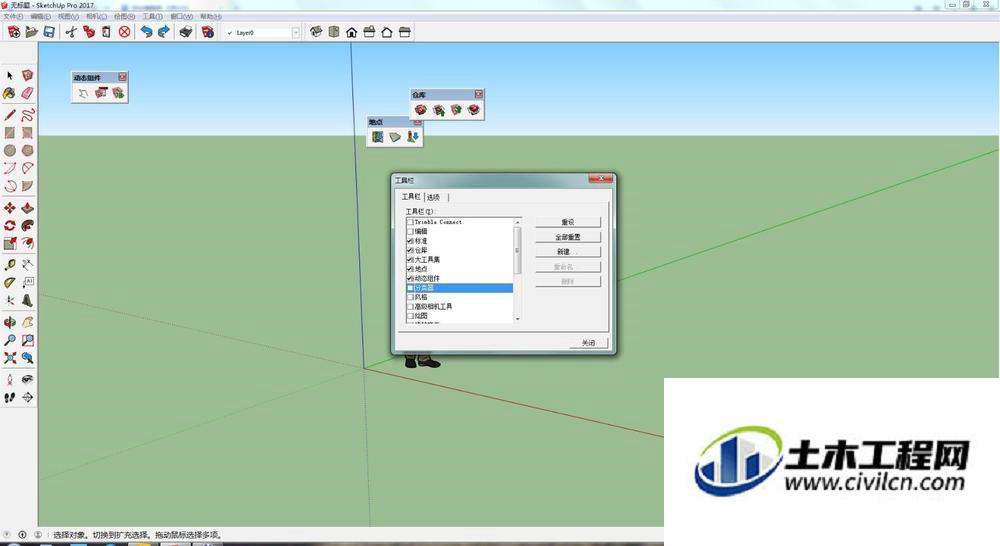Uncheck the 标准 toolbar checkbox

click(x=410, y=240)
